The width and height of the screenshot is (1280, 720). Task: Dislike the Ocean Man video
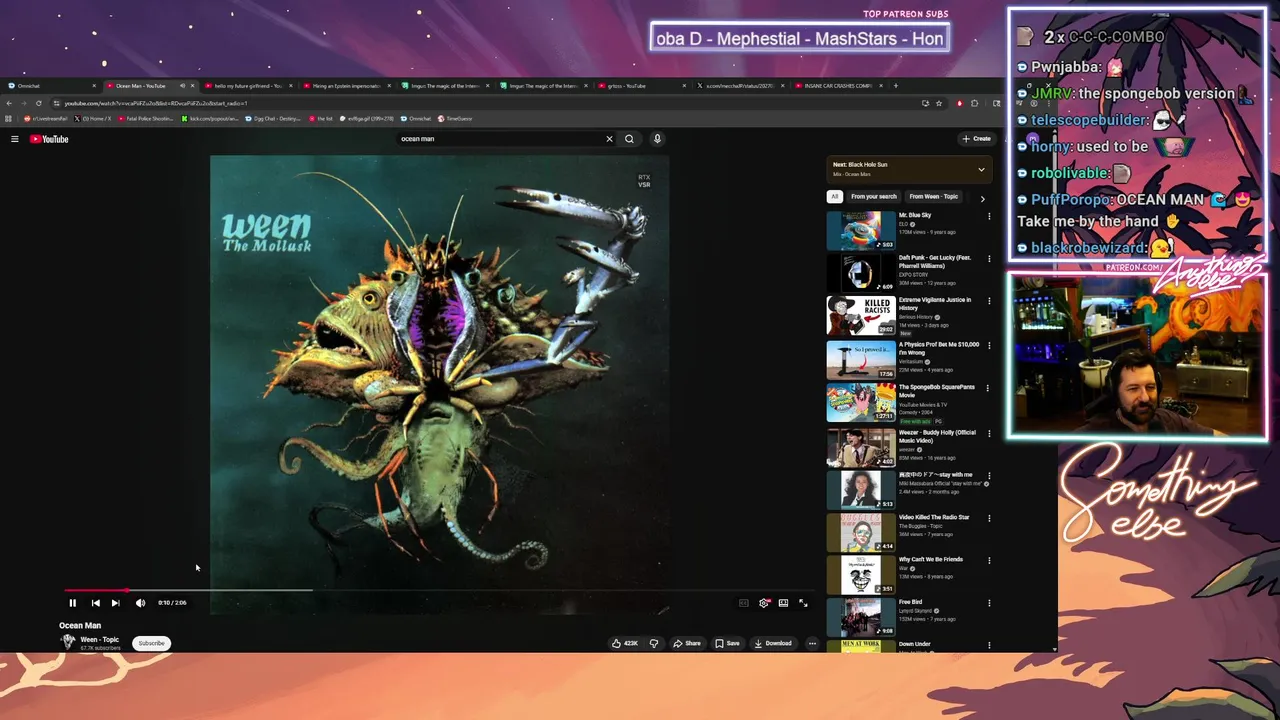pos(654,643)
